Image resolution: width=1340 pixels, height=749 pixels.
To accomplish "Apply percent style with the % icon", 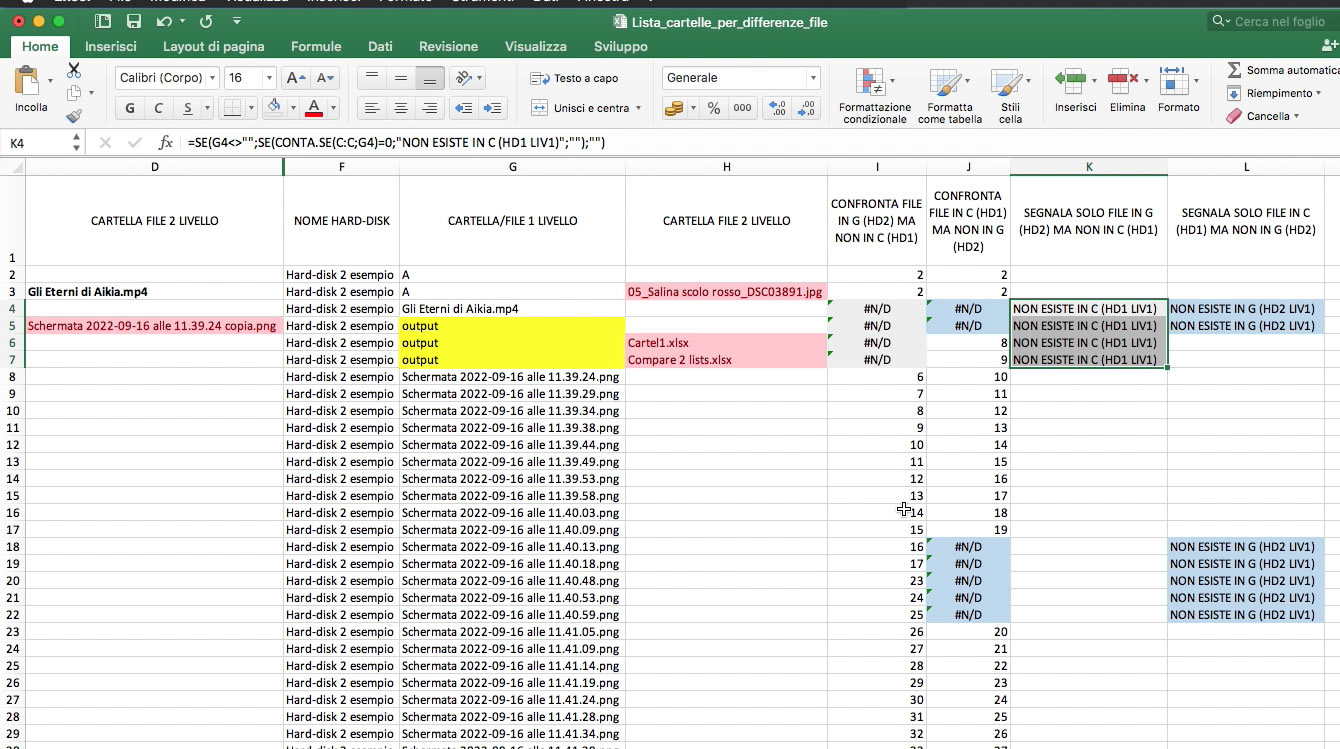I will coord(713,108).
